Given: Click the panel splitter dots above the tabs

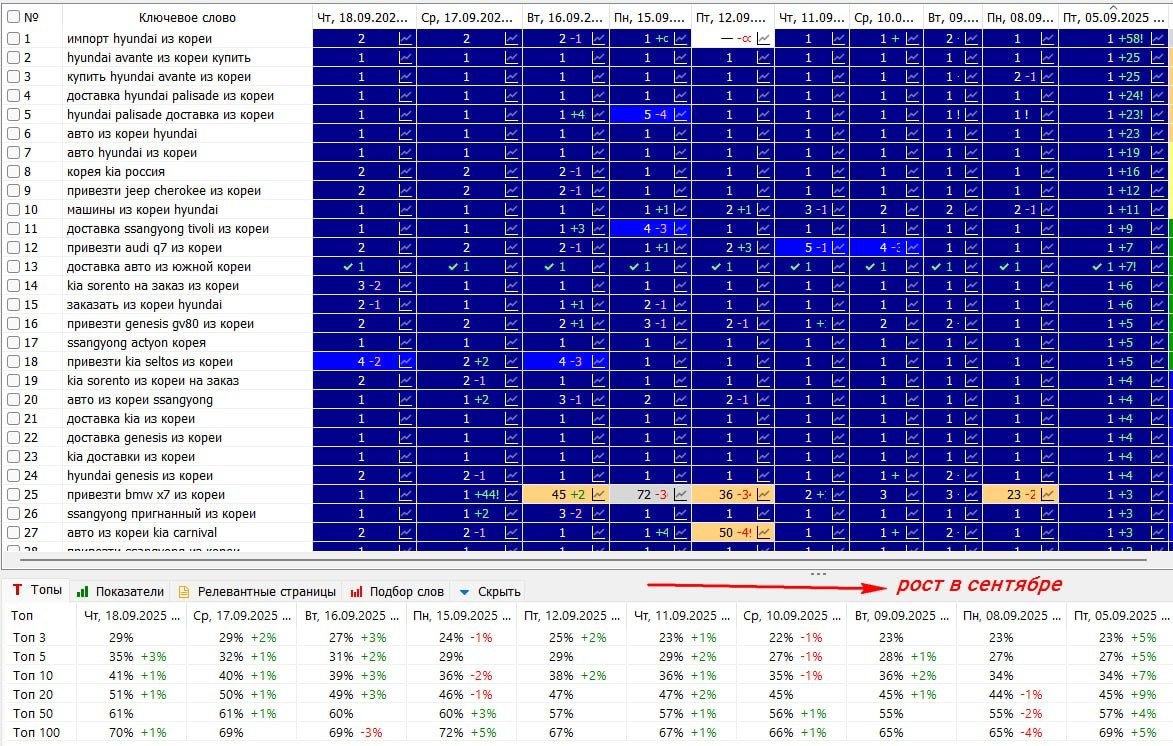Looking at the screenshot, I should (818, 574).
